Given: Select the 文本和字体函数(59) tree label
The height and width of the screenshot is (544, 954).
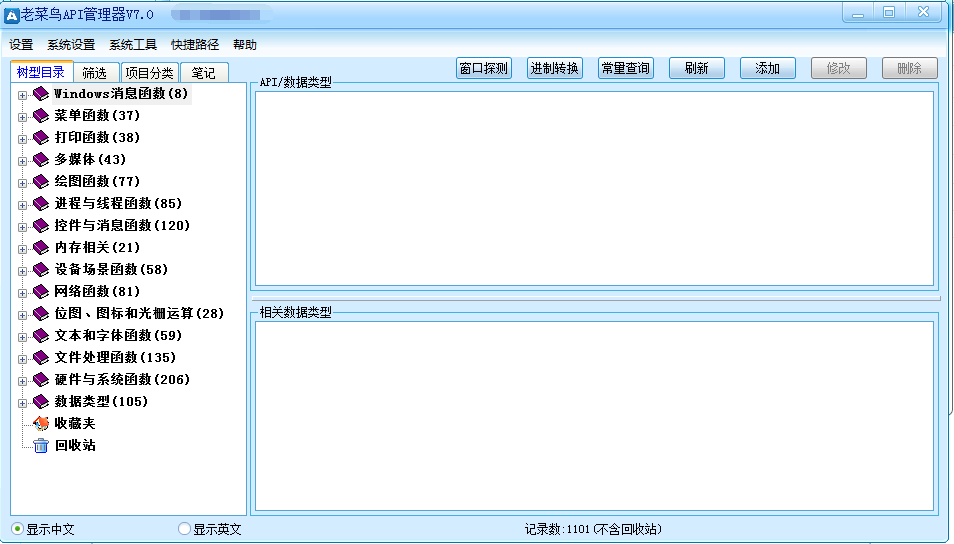Looking at the screenshot, I should click(119, 335).
